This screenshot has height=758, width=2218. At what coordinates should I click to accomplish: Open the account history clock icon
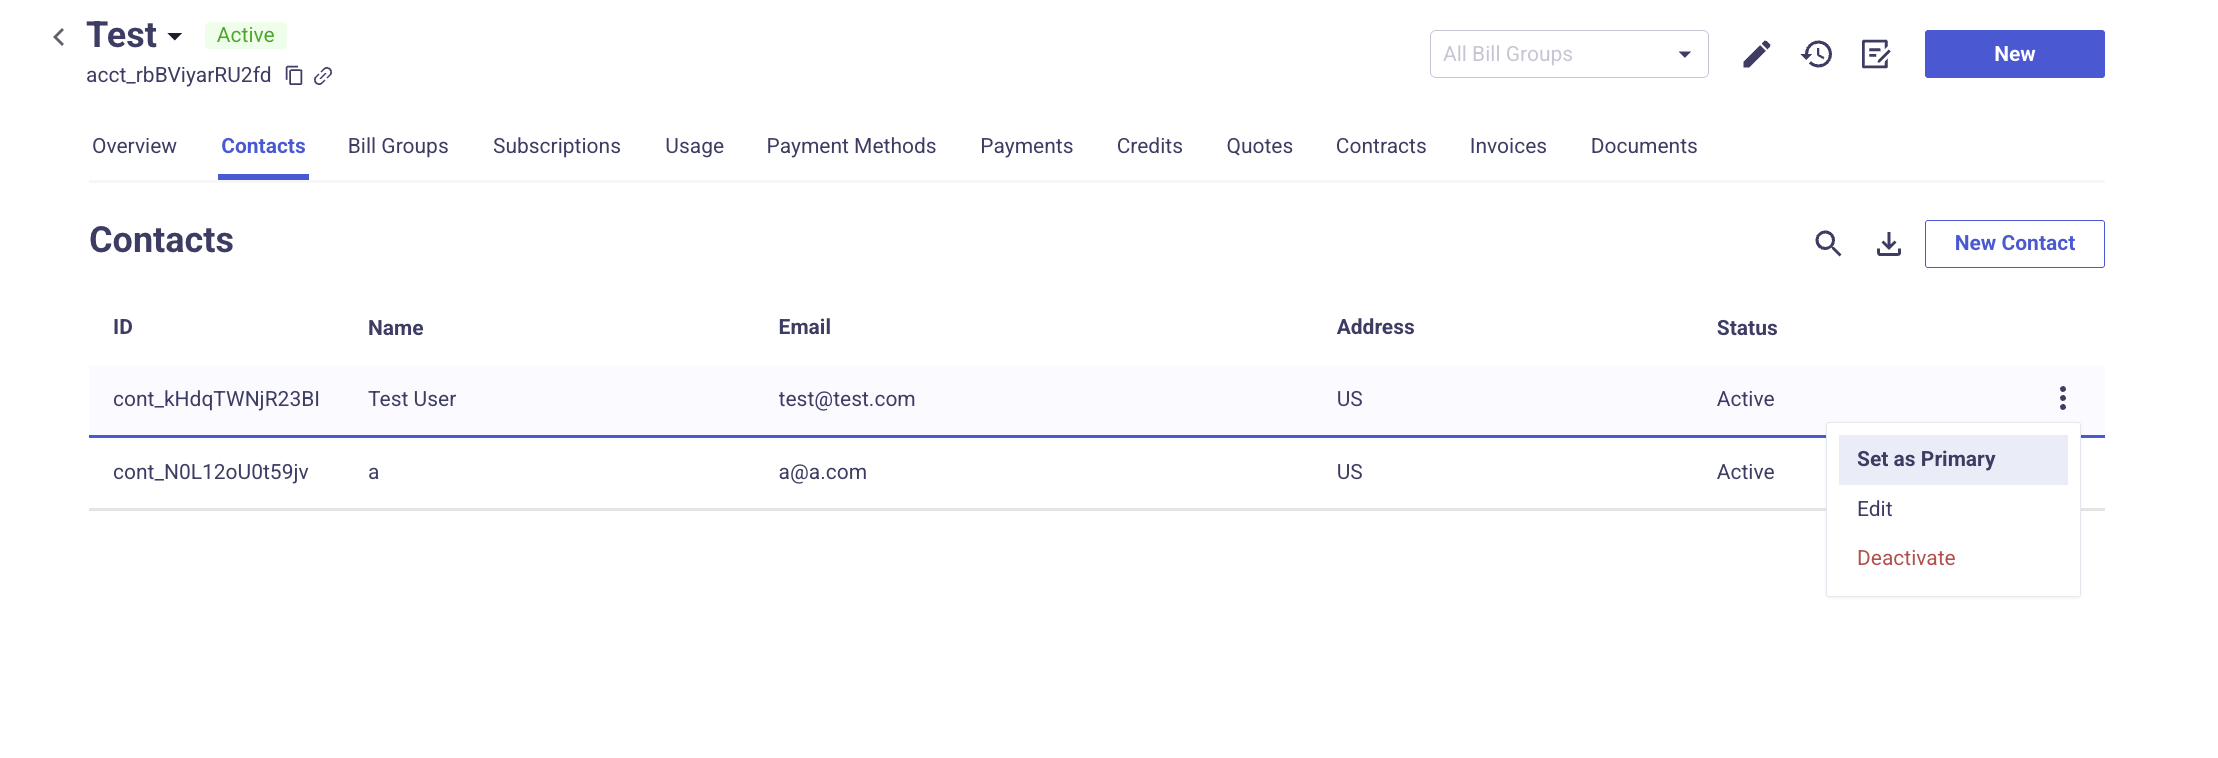[x=1817, y=54]
